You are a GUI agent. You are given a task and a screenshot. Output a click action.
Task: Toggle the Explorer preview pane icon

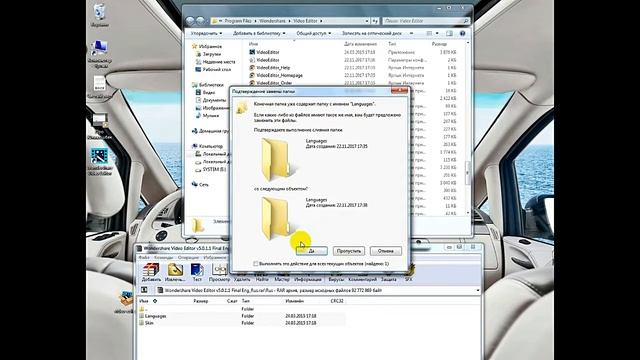pos(449,33)
